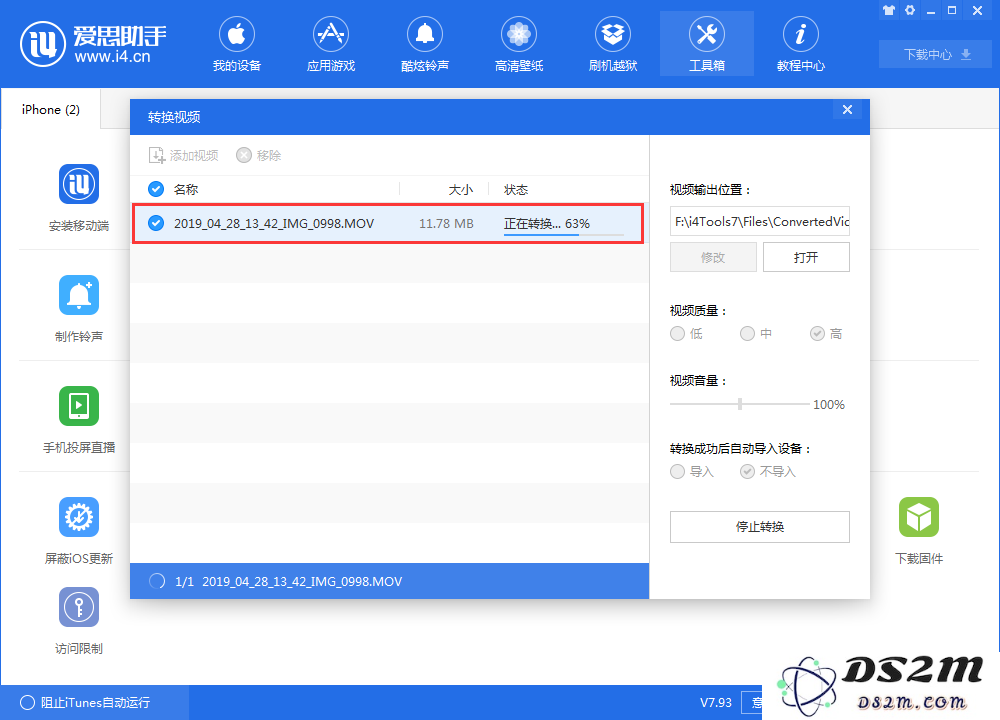Select 低 low video quality

[x=686, y=334]
